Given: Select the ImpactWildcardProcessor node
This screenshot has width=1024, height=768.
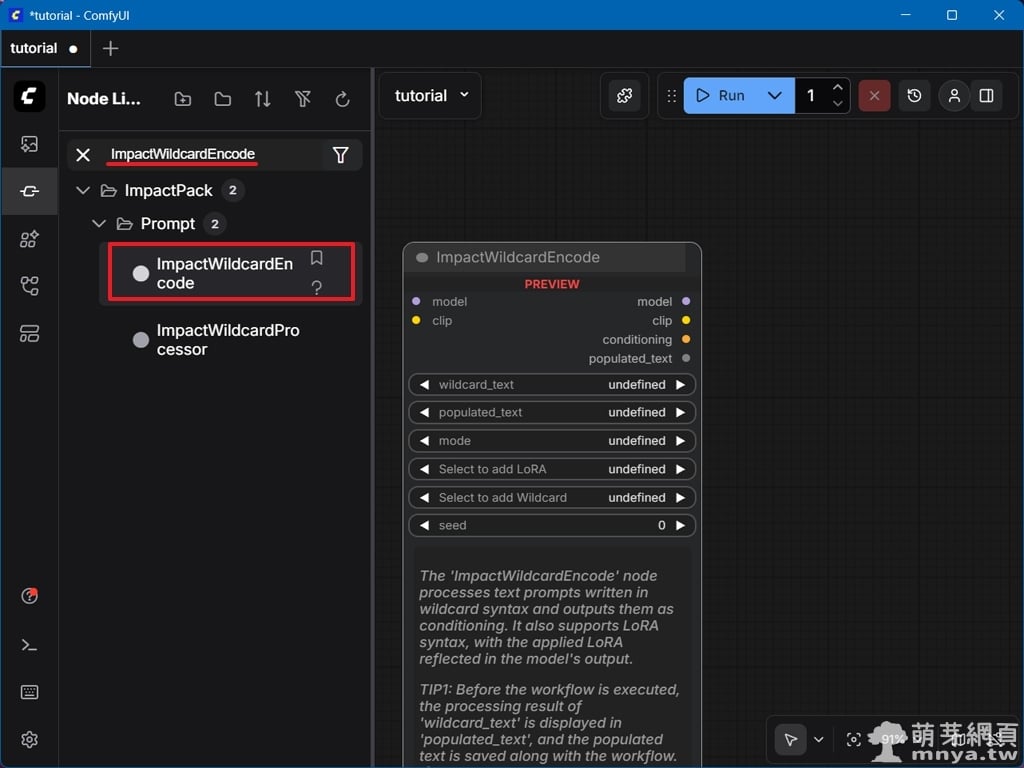Looking at the screenshot, I should (x=227, y=340).
